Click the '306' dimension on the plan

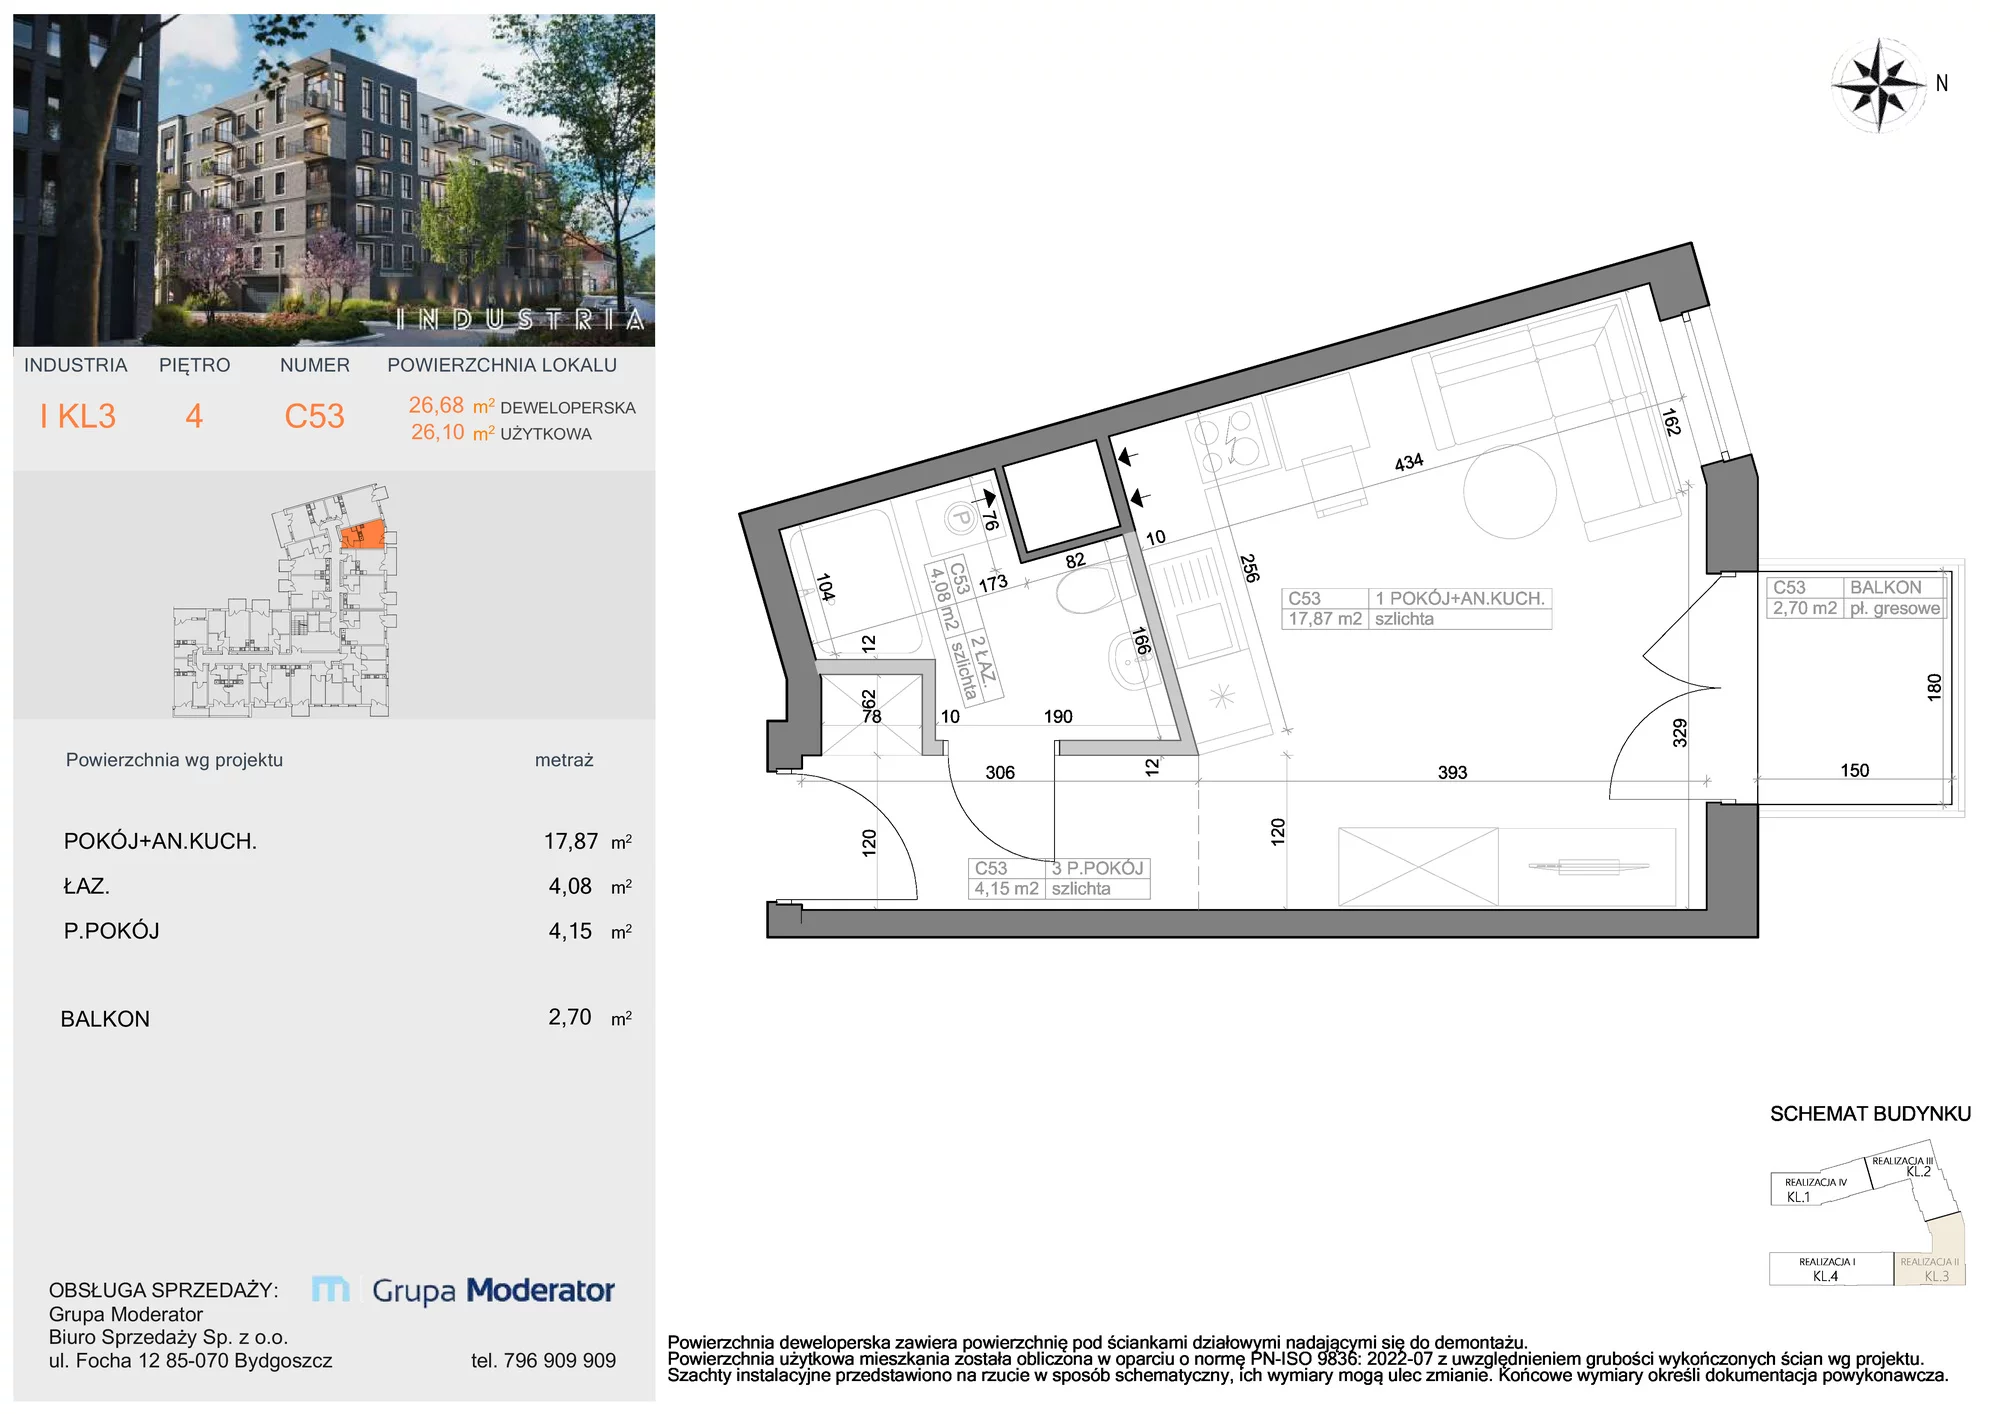tap(1000, 772)
